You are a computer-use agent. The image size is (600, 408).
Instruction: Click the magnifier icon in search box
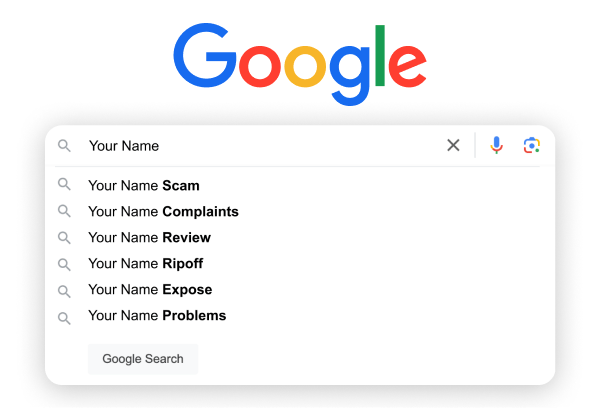pos(64,146)
